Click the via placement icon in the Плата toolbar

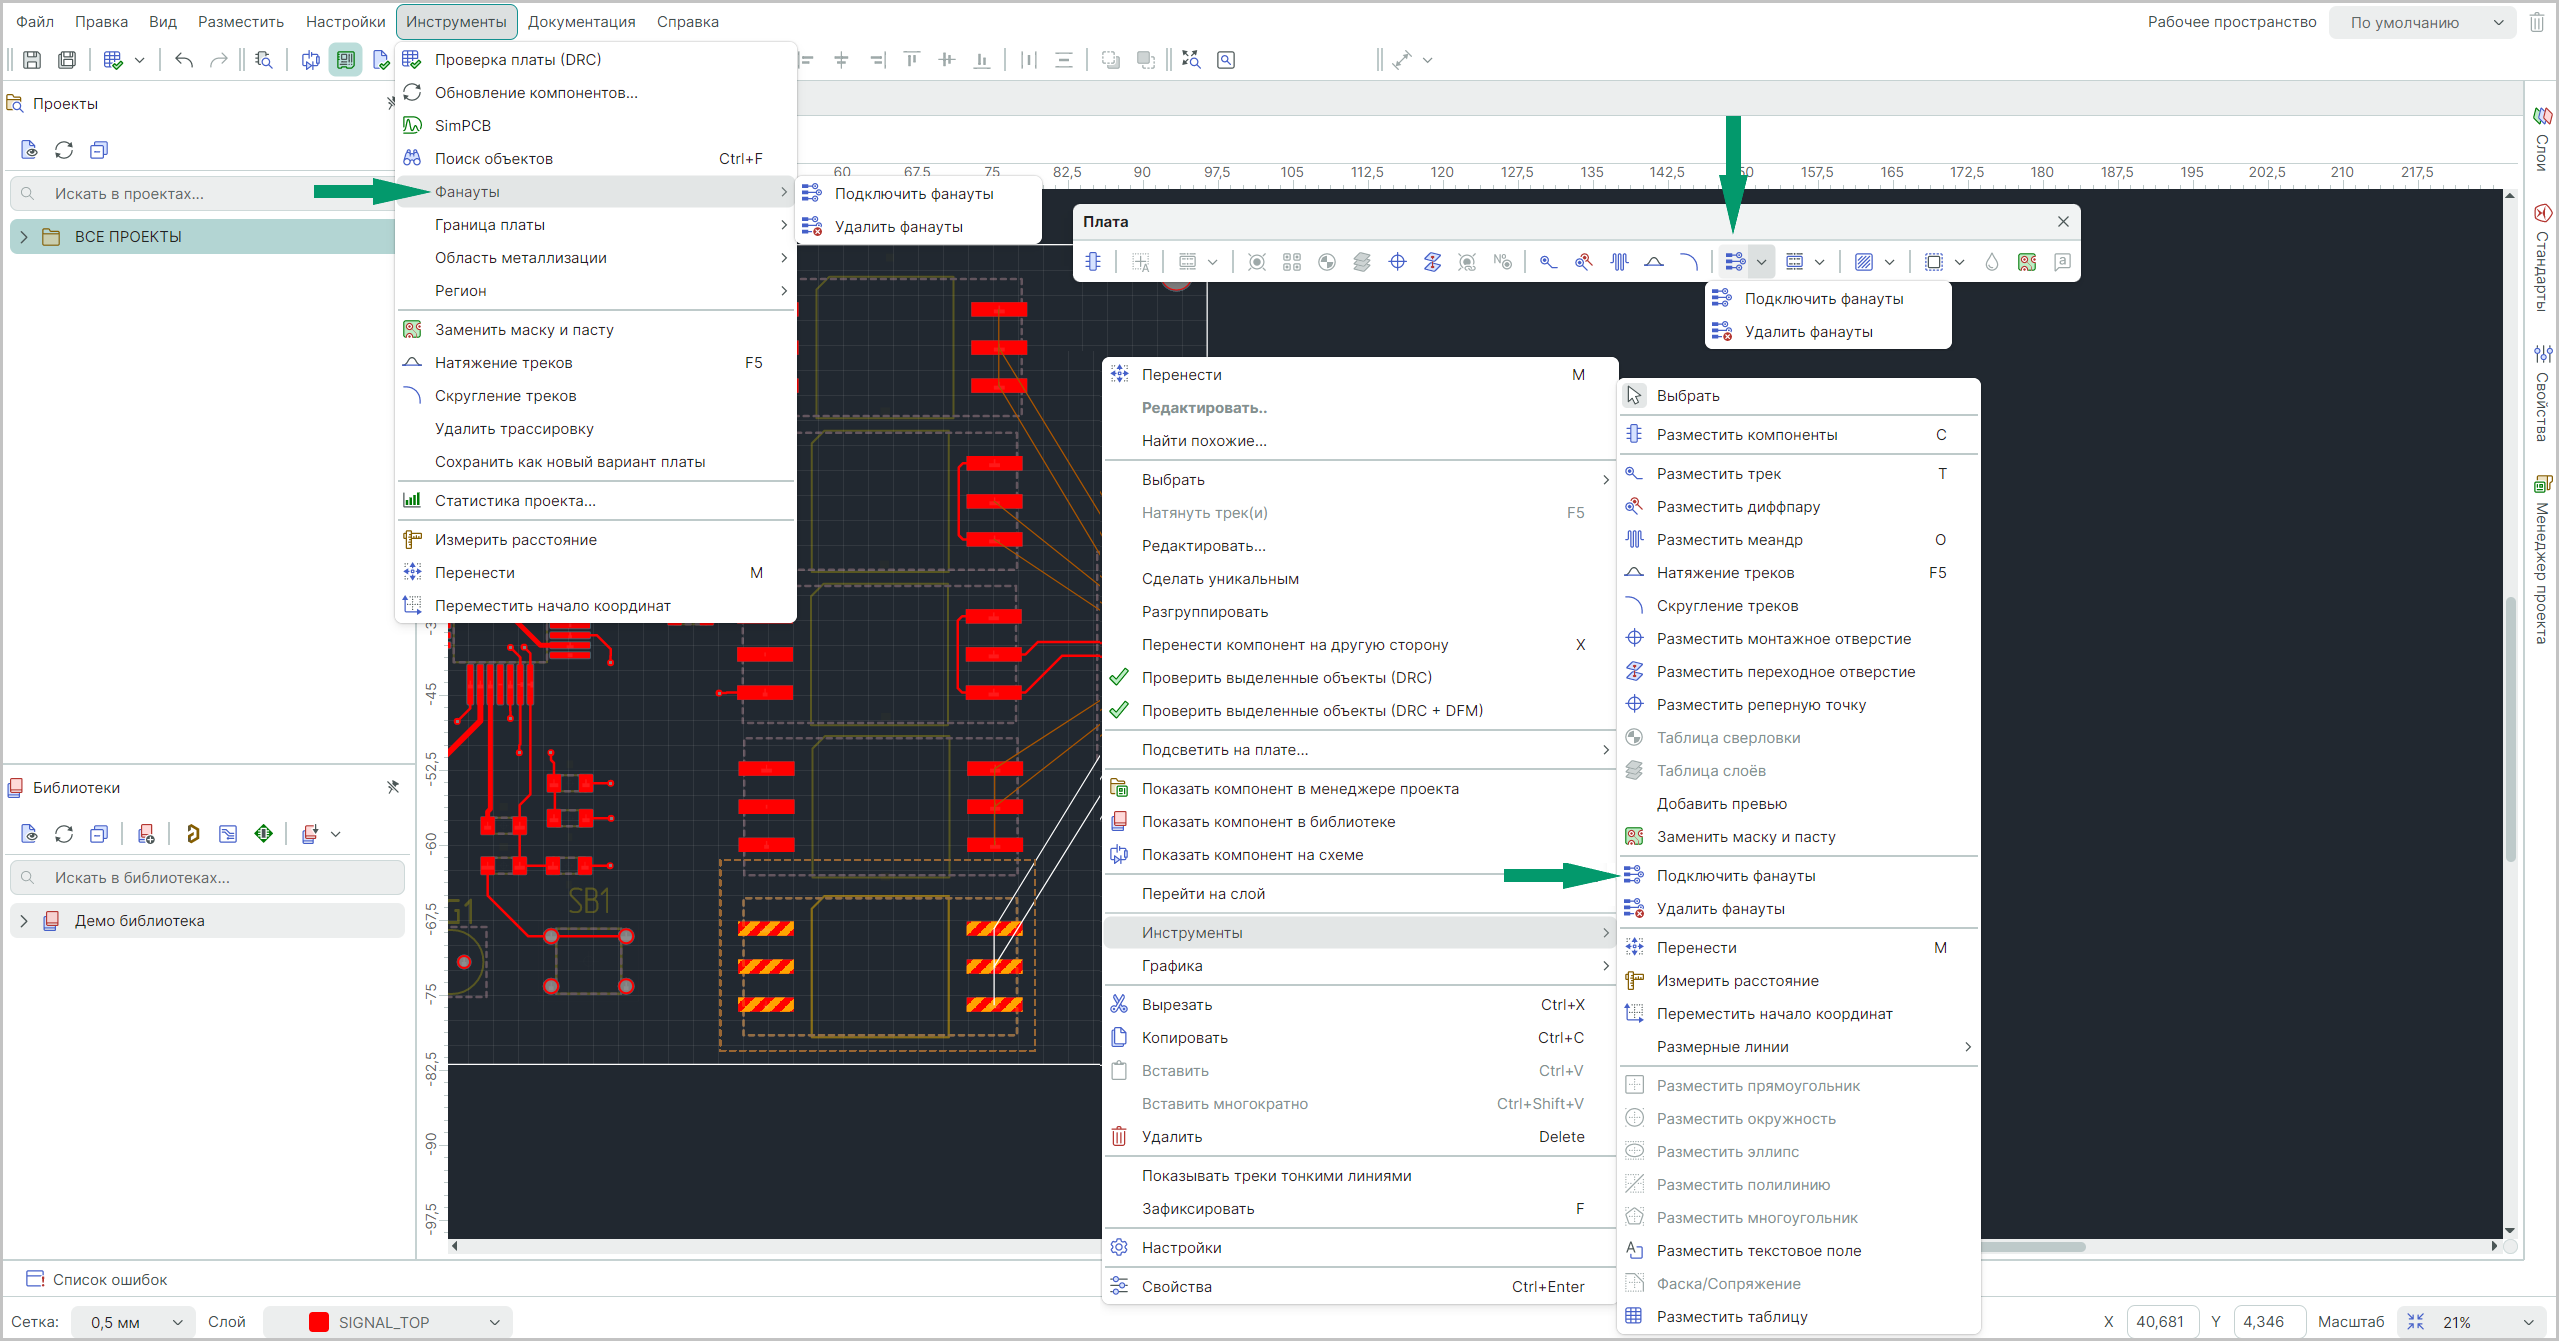[1432, 262]
